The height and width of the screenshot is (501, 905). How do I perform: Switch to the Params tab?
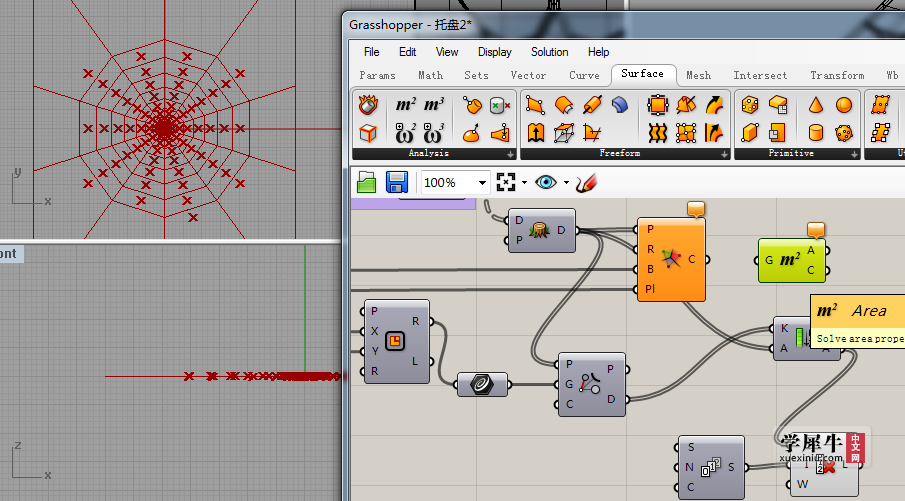pos(377,75)
